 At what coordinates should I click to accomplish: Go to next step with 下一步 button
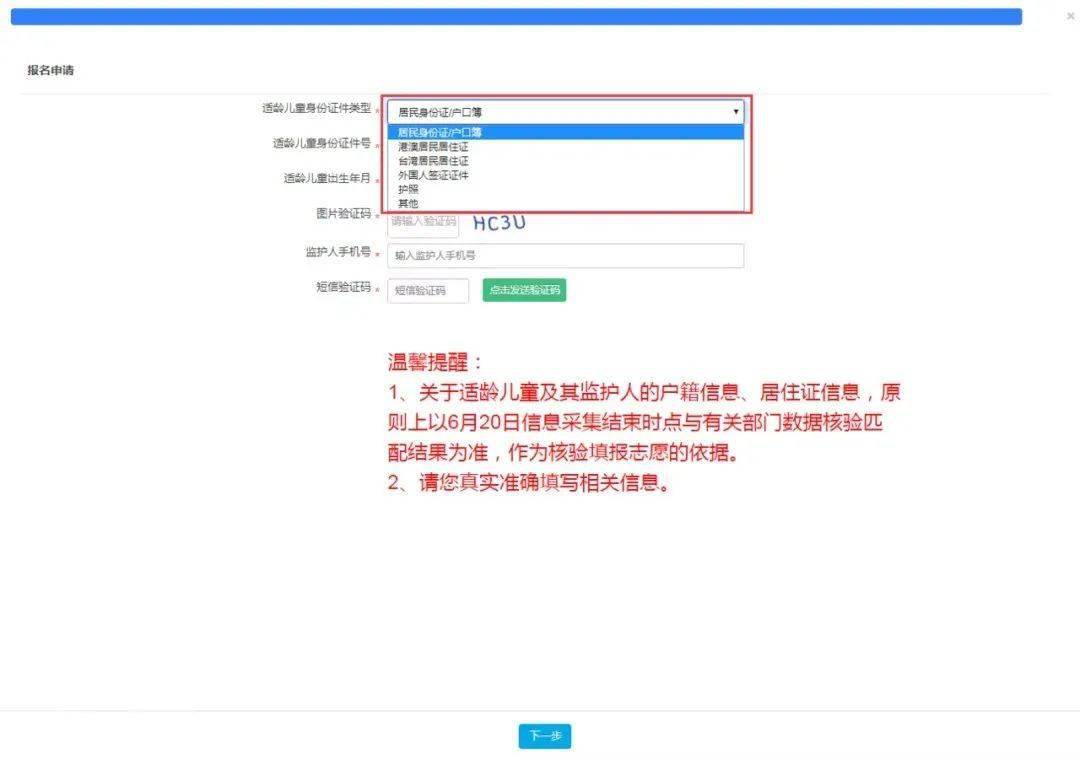[545, 736]
